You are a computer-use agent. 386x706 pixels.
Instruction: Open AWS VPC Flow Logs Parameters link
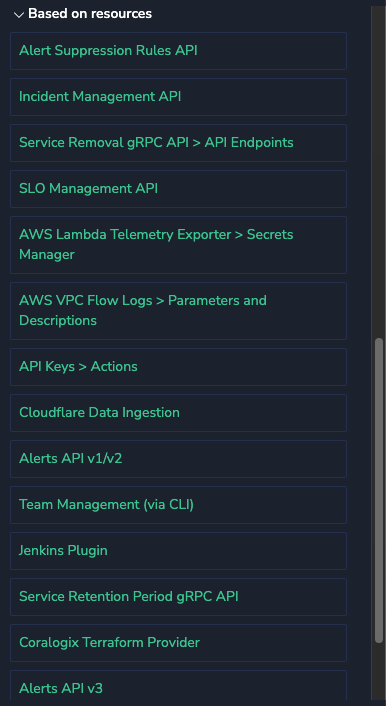pyautogui.click(x=178, y=311)
